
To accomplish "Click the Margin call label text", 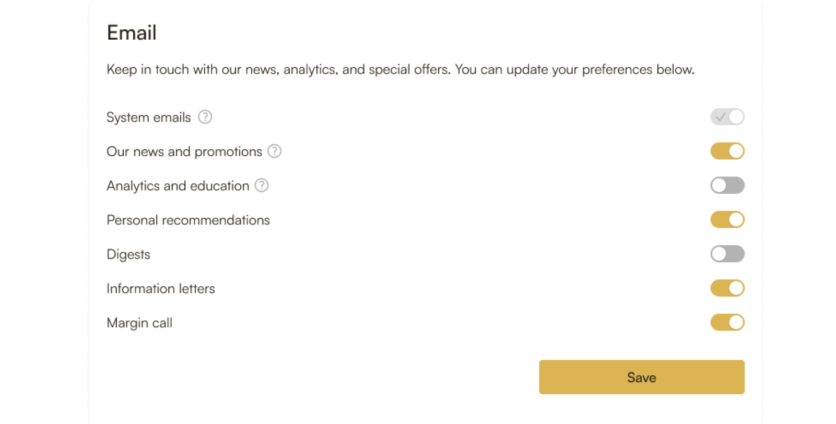I will coord(139,323).
